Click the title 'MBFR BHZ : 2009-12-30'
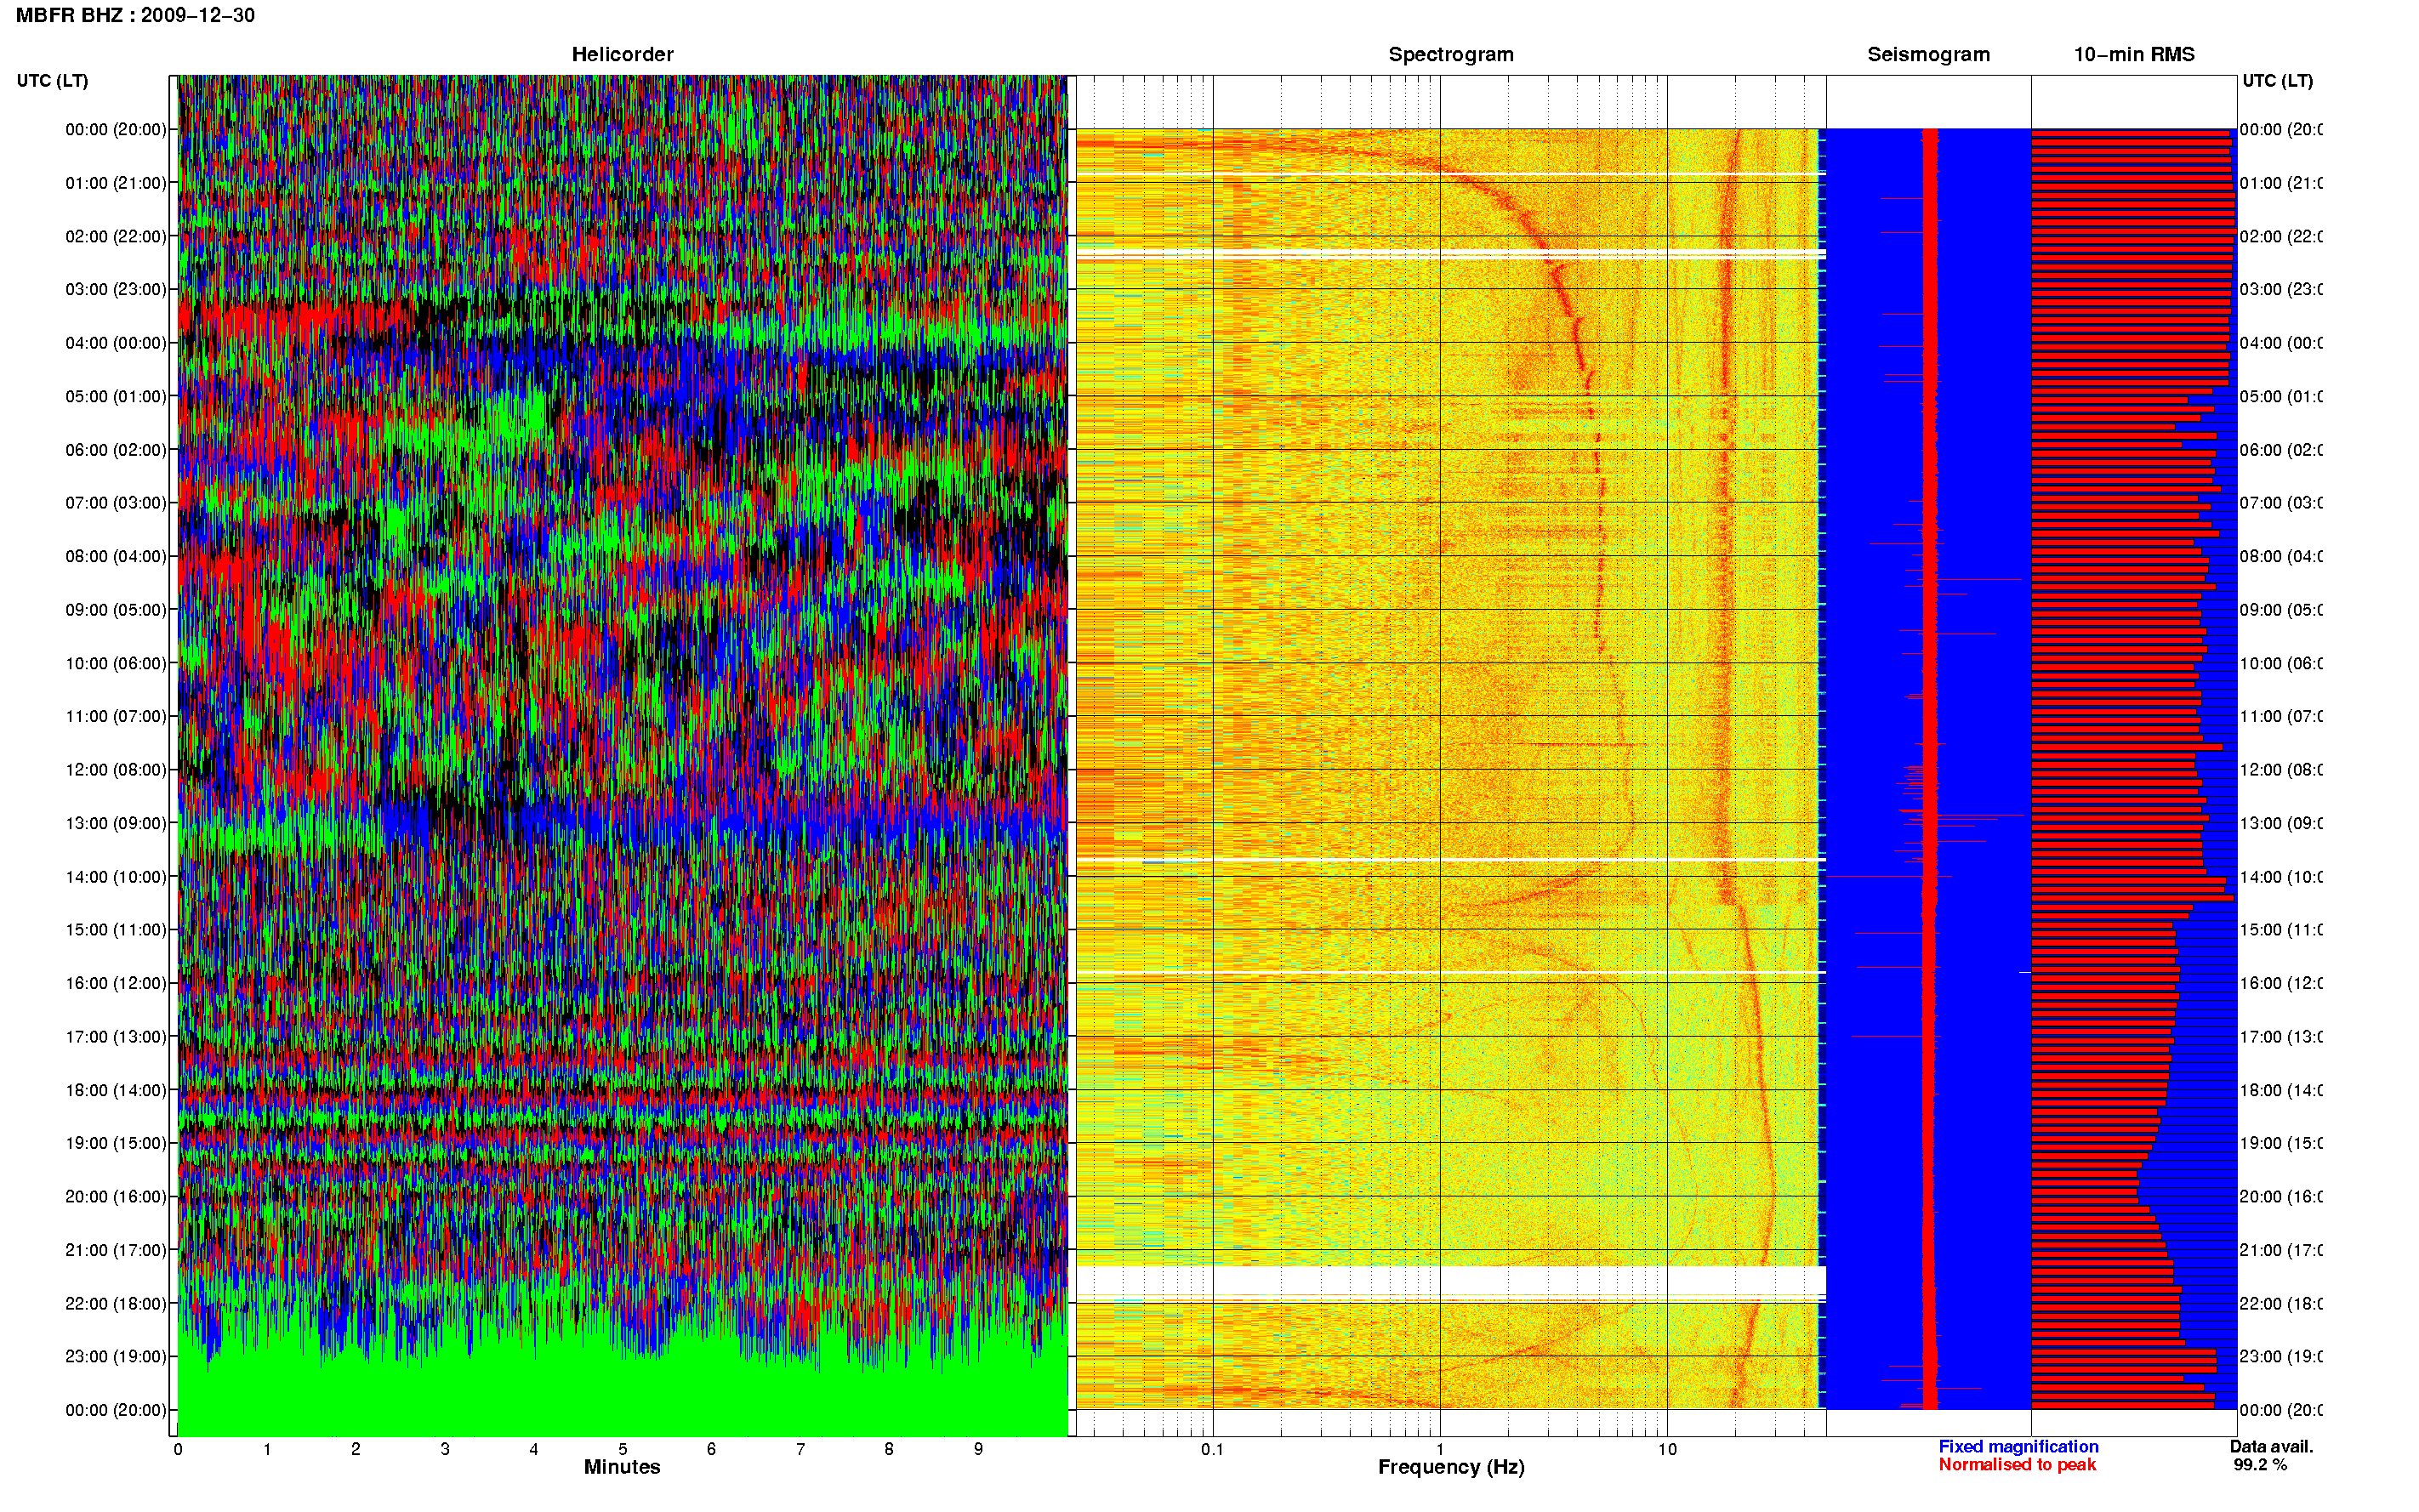The image size is (2419, 1512). [135, 15]
